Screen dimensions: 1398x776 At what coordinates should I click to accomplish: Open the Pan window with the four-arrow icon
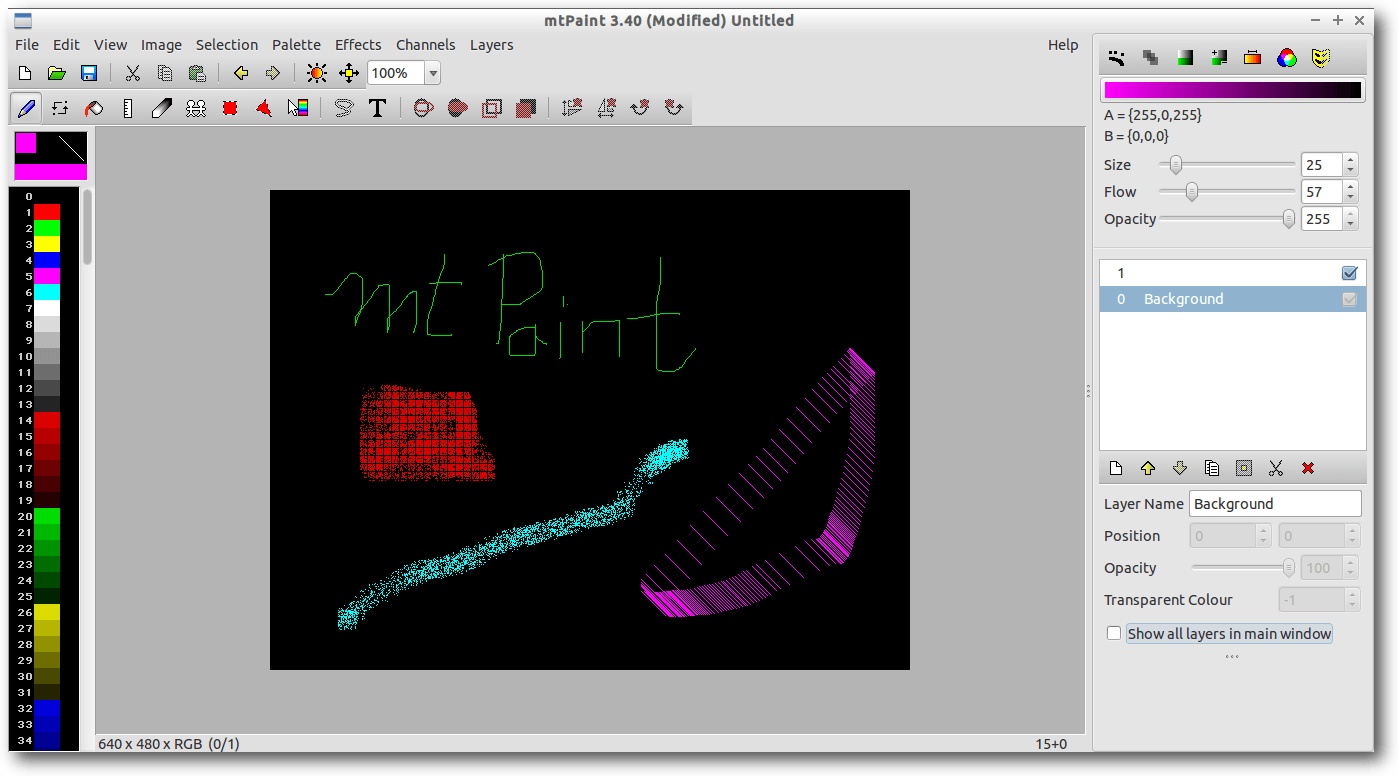tap(348, 73)
